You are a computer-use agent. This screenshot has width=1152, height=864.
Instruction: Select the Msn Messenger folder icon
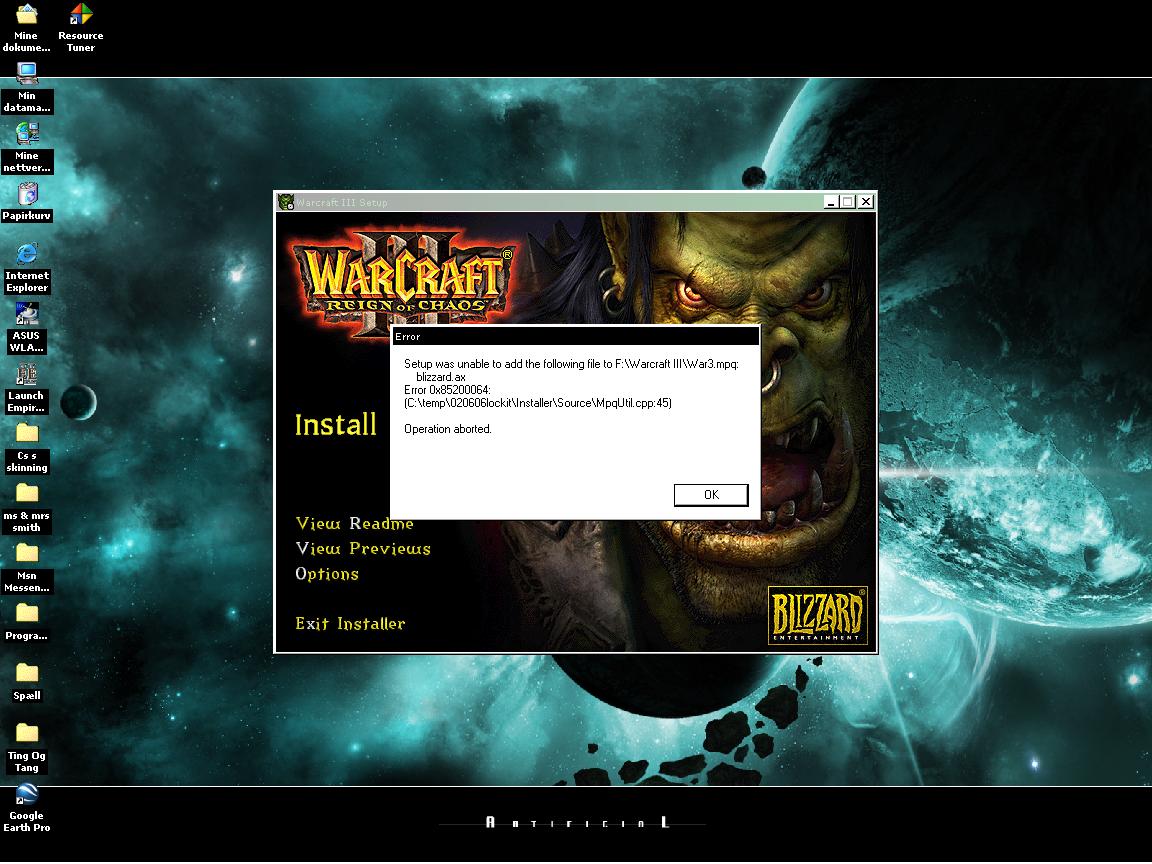coord(27,569)
